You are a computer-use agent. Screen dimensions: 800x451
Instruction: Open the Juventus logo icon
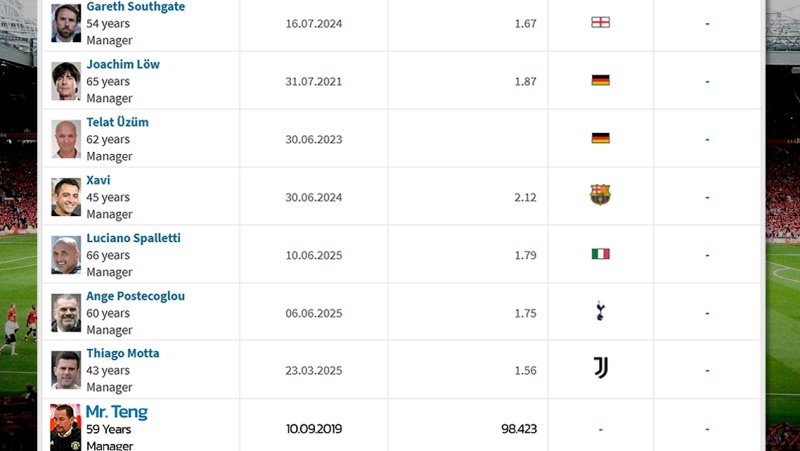(601, 368)
